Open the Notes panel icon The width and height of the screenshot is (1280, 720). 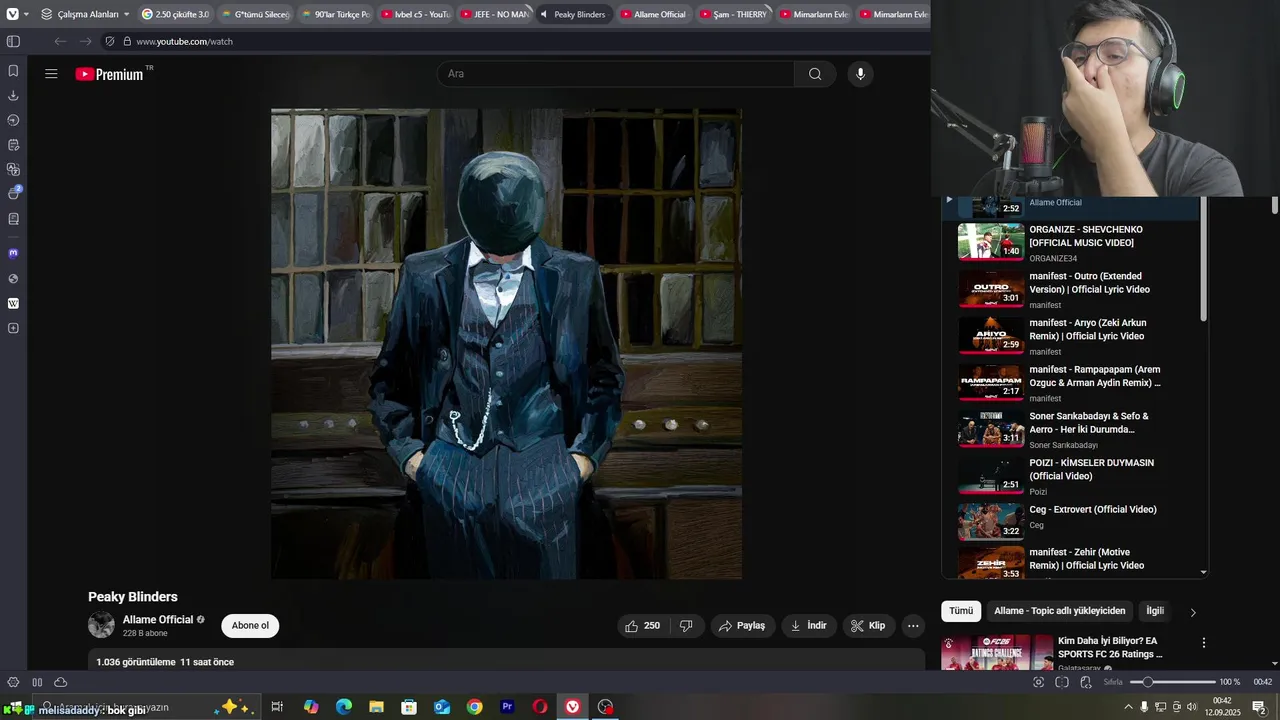pyautogui.click(x=13, y=145)
